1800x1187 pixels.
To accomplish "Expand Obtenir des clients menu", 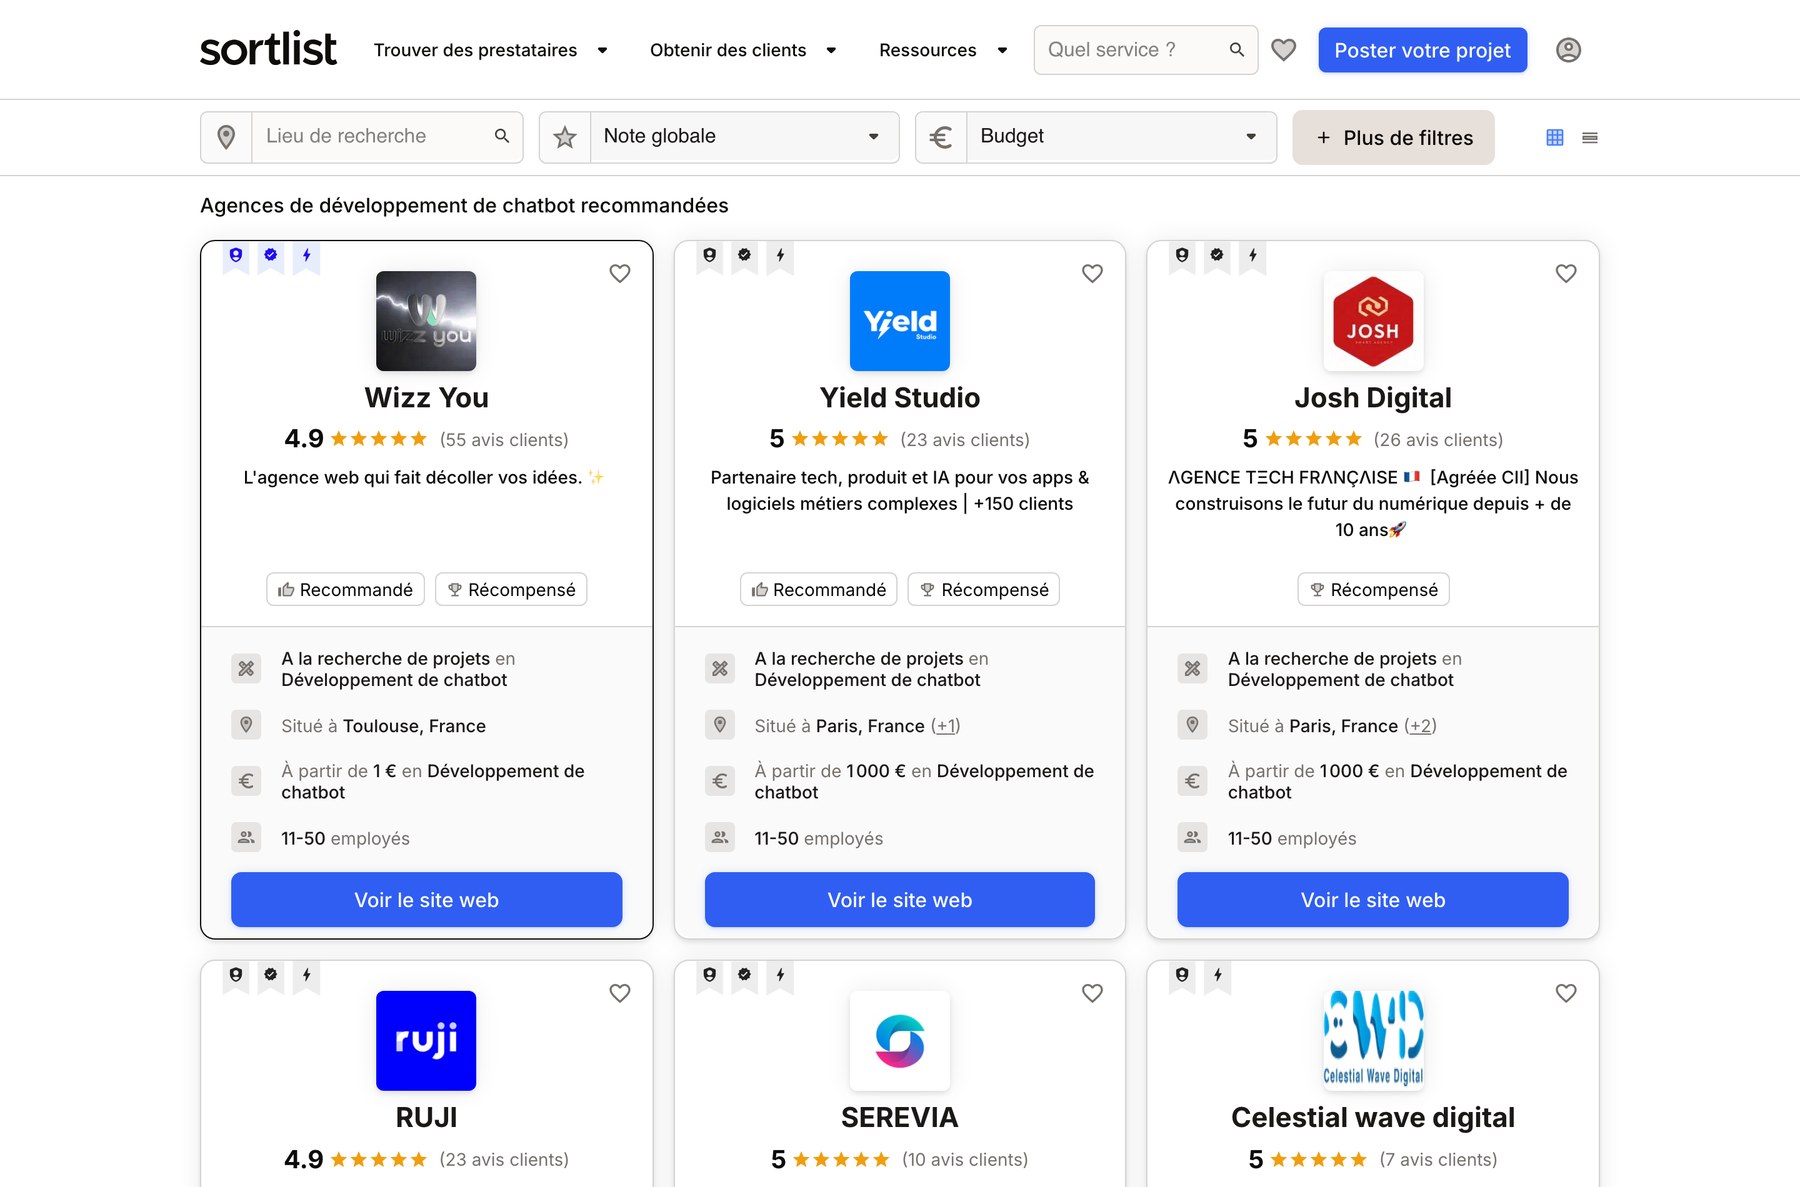I will click(x=743, y=50).
